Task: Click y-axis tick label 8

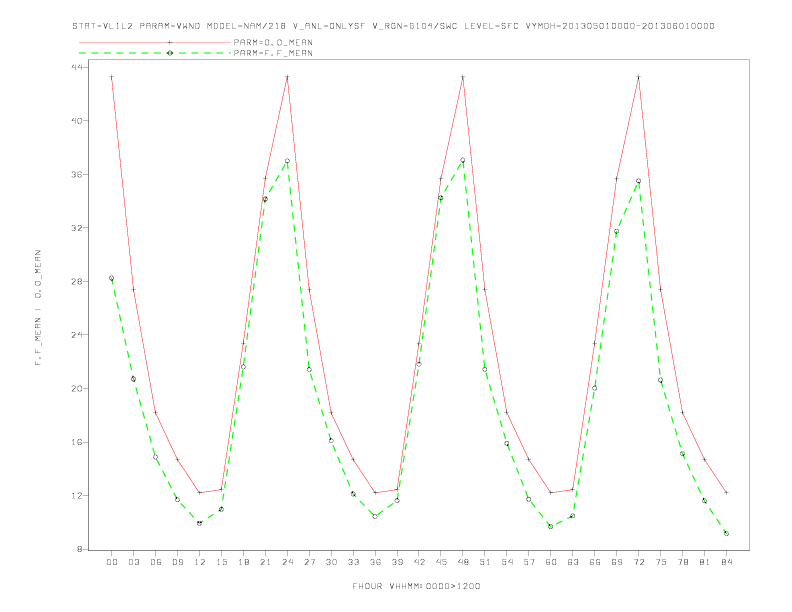Action: pos(80,549)
